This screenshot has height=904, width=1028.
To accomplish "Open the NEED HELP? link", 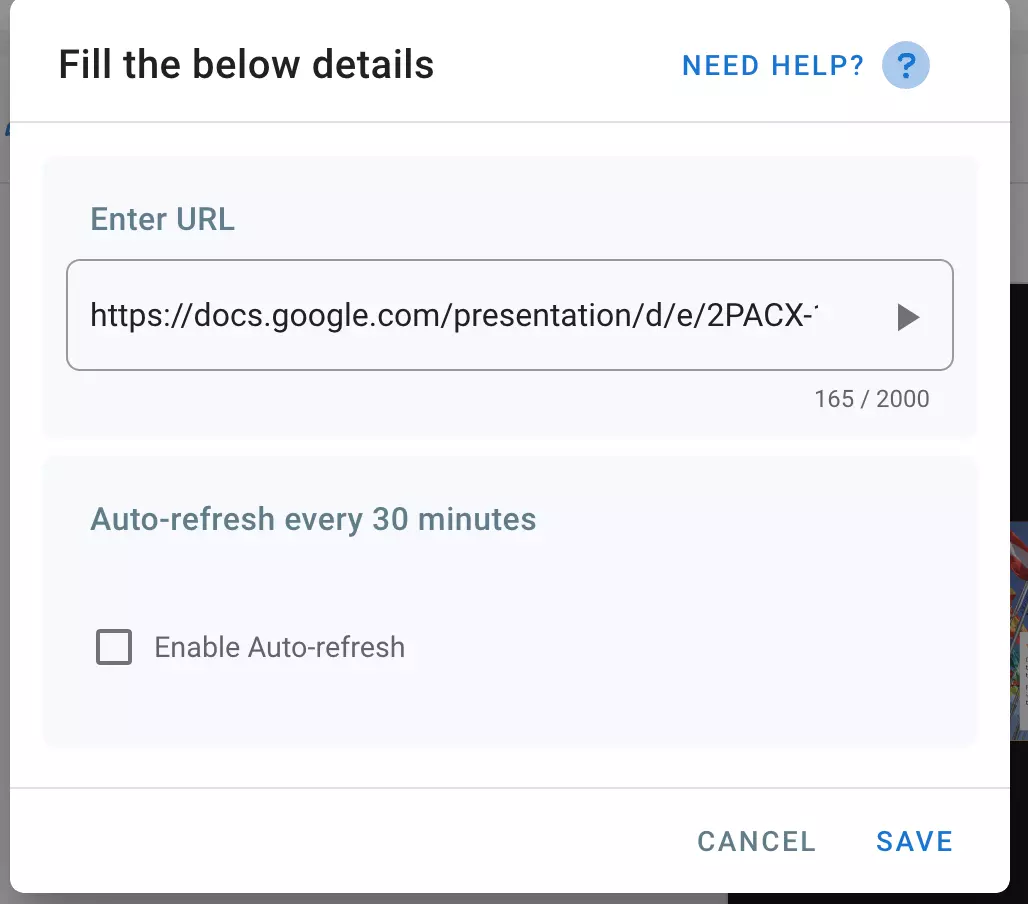I will [x=772, y=67].
